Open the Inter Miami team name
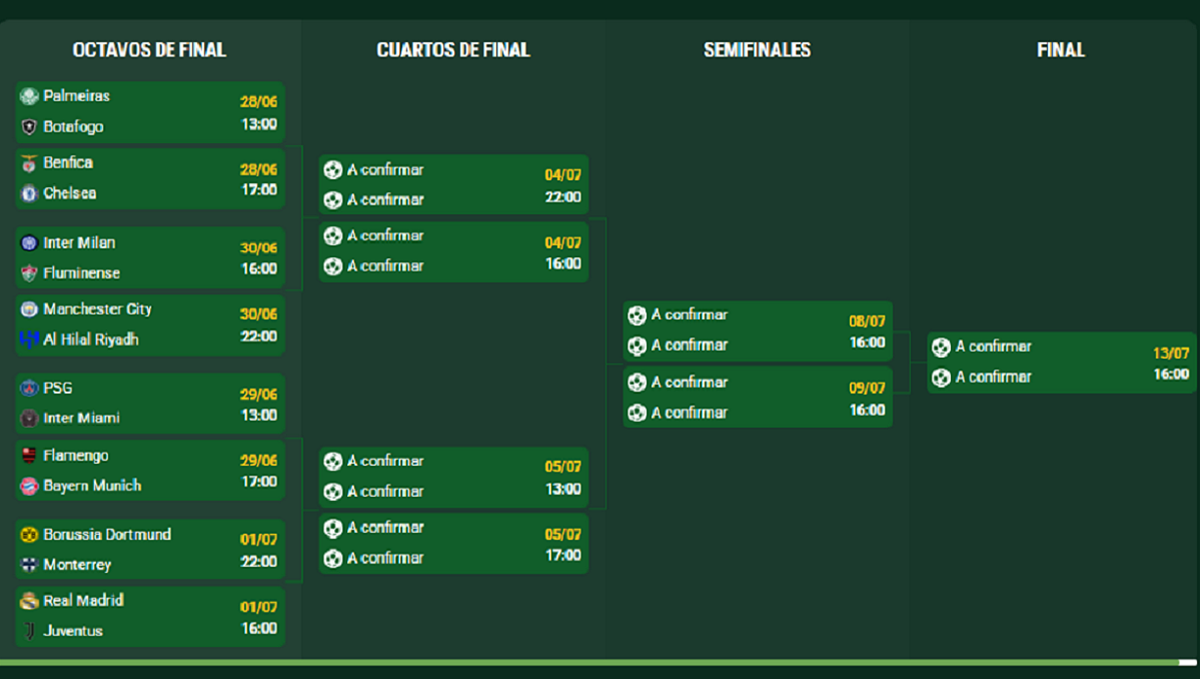This screenshot has height=679, width=1200. [x=82, y=418]
